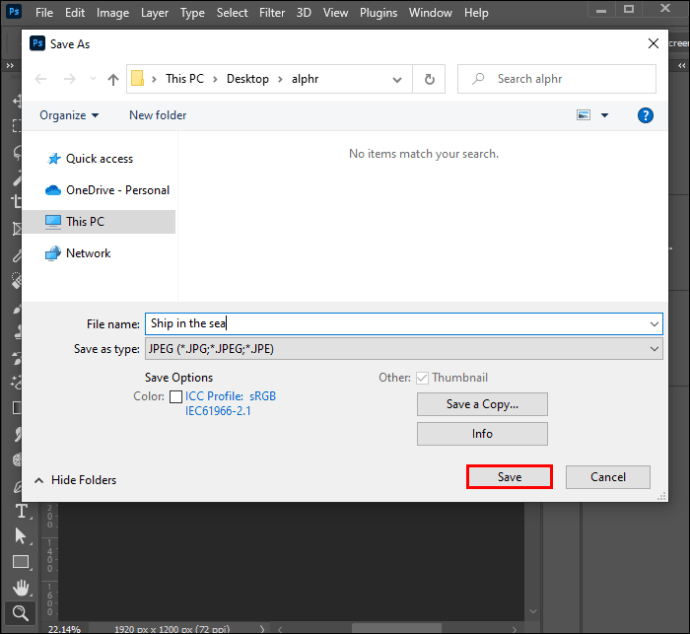The image size is (690, 634).
Task: Select the Spot Healing Brush tool
Action: coord(17,281)
